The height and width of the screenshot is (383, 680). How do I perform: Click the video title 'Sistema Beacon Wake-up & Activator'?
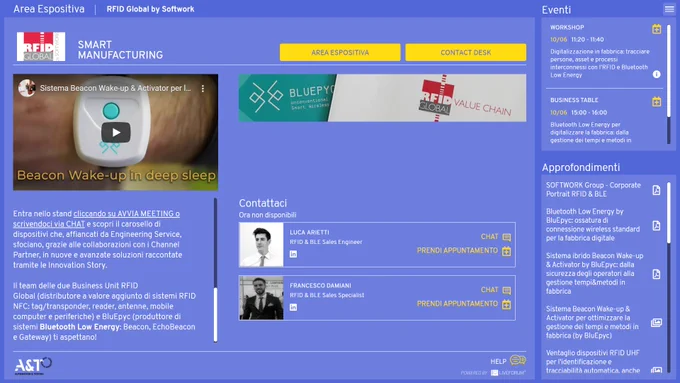[x=115, y=88]
